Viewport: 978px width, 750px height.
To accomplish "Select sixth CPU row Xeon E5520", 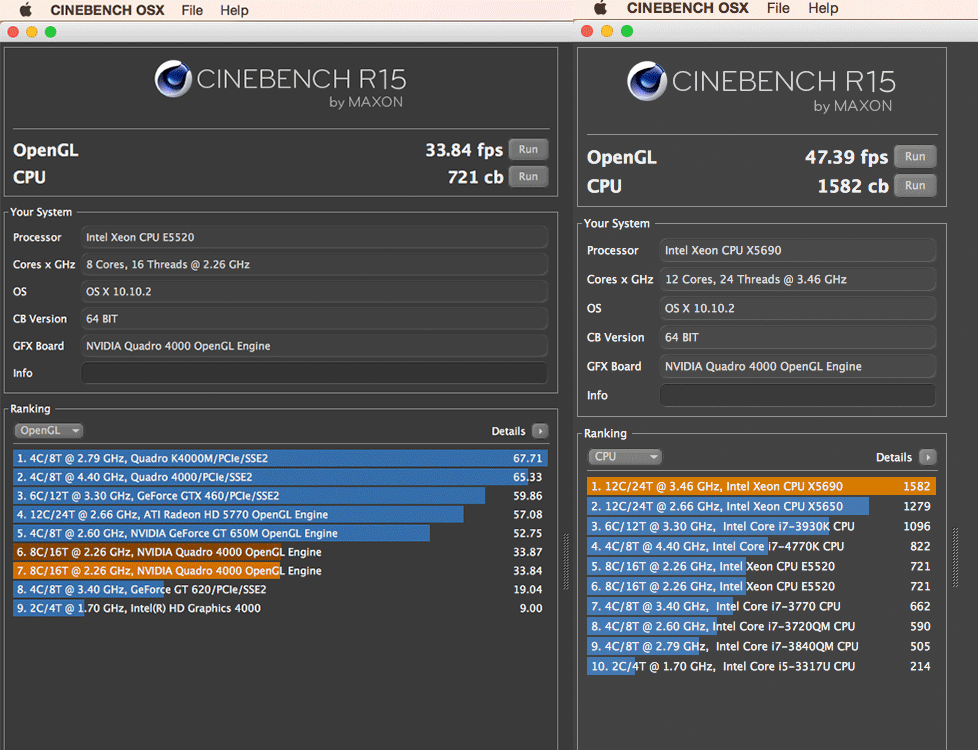I will 762,586.
